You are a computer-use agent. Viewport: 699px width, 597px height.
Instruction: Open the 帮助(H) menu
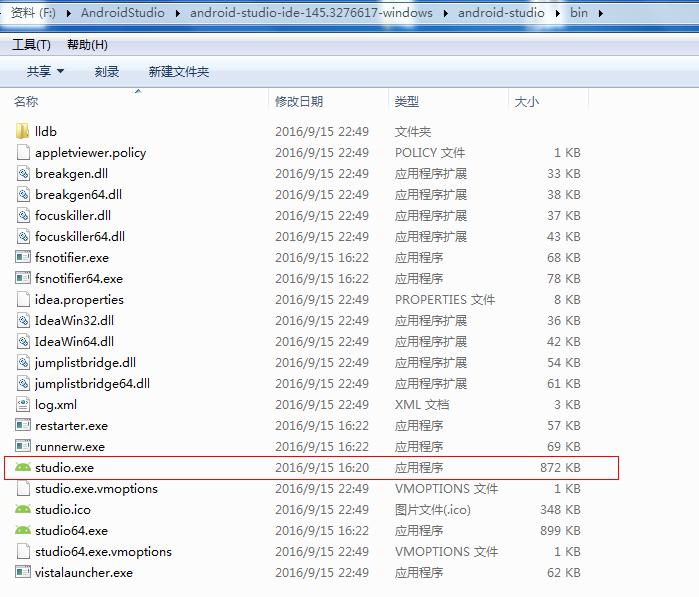tap(87, 45)
